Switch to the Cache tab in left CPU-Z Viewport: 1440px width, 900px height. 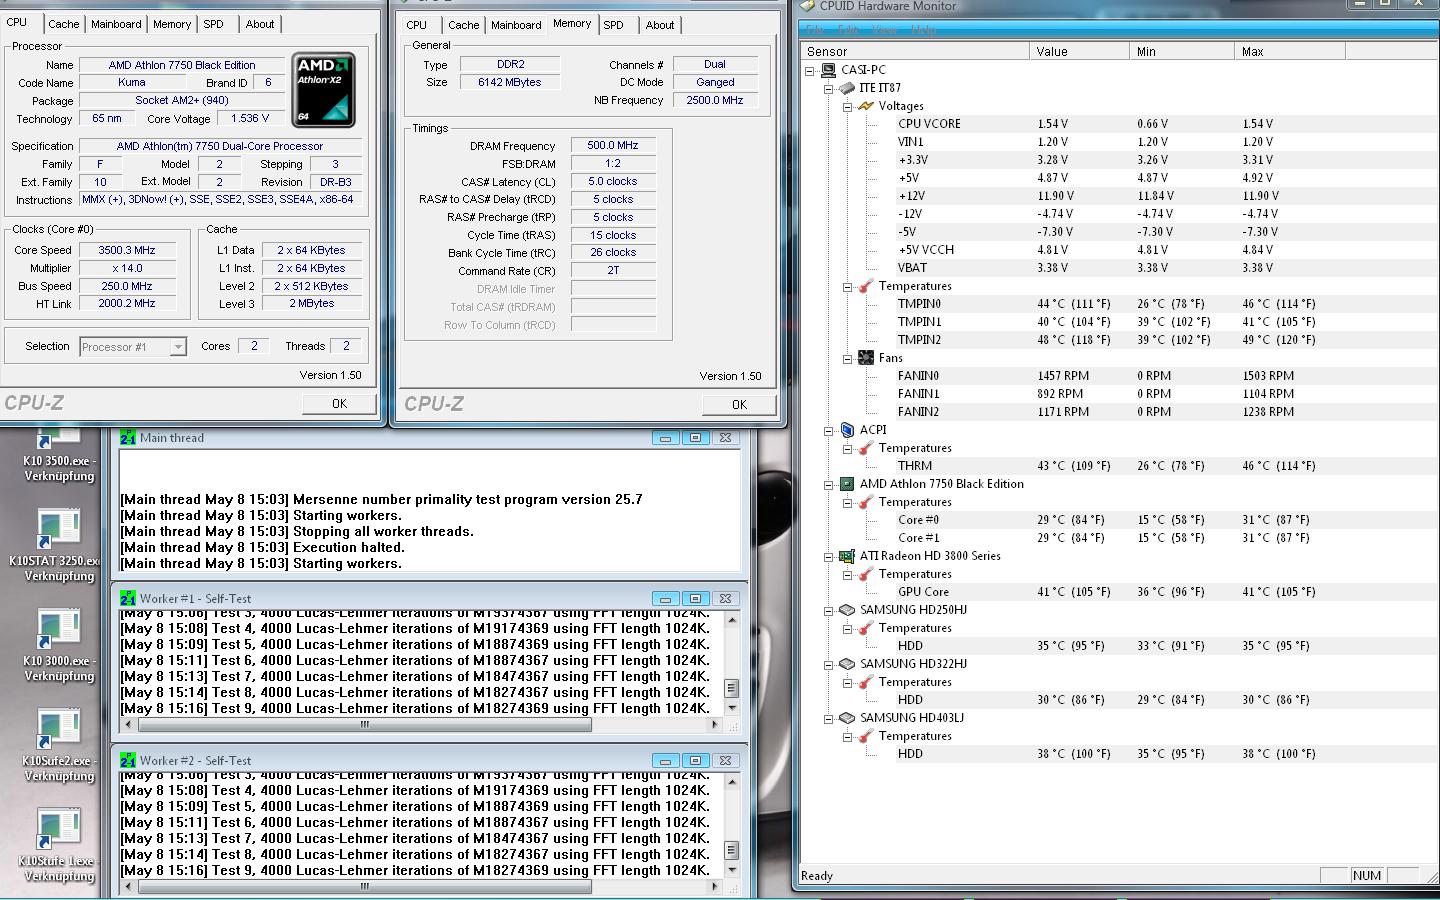(64, 24)
